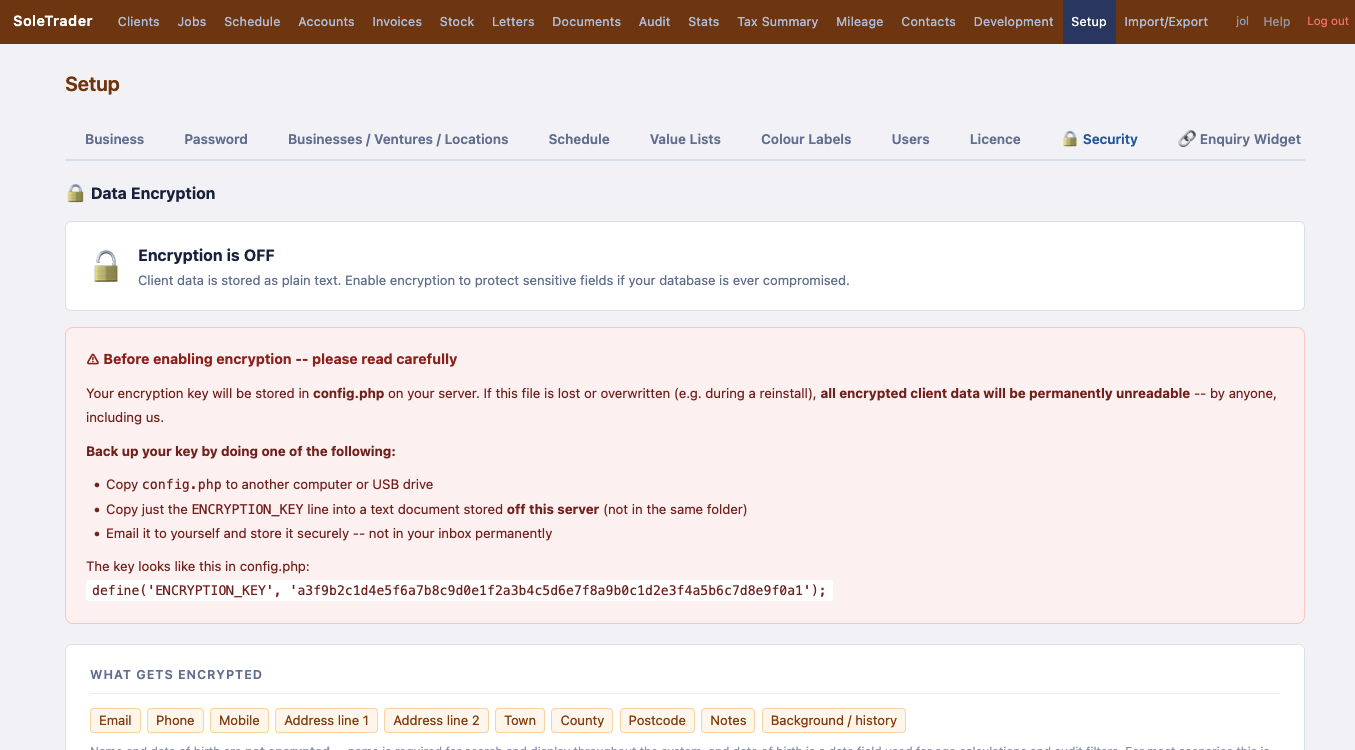Click the Background / history tag
This screenshot has width=1355, height=750.
[x=834, y=720]
